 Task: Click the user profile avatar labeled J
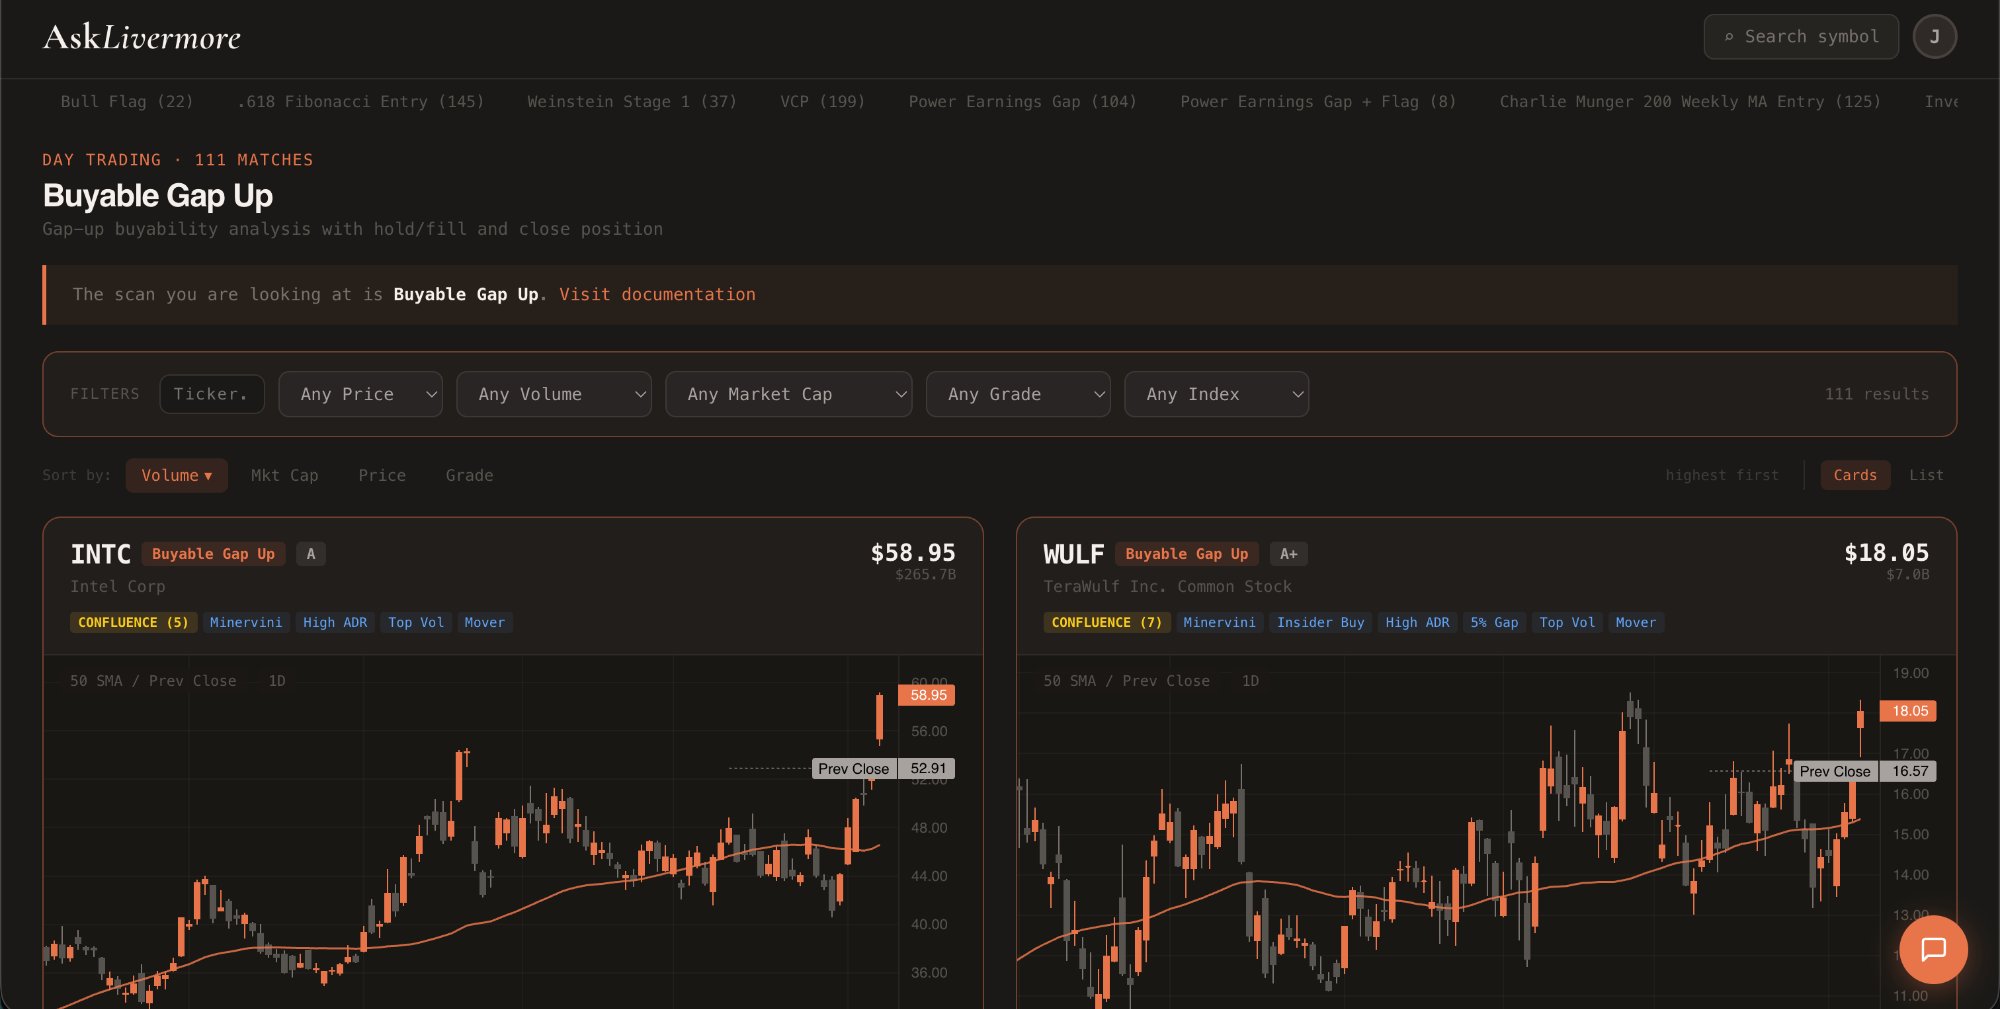[1936, 36]
